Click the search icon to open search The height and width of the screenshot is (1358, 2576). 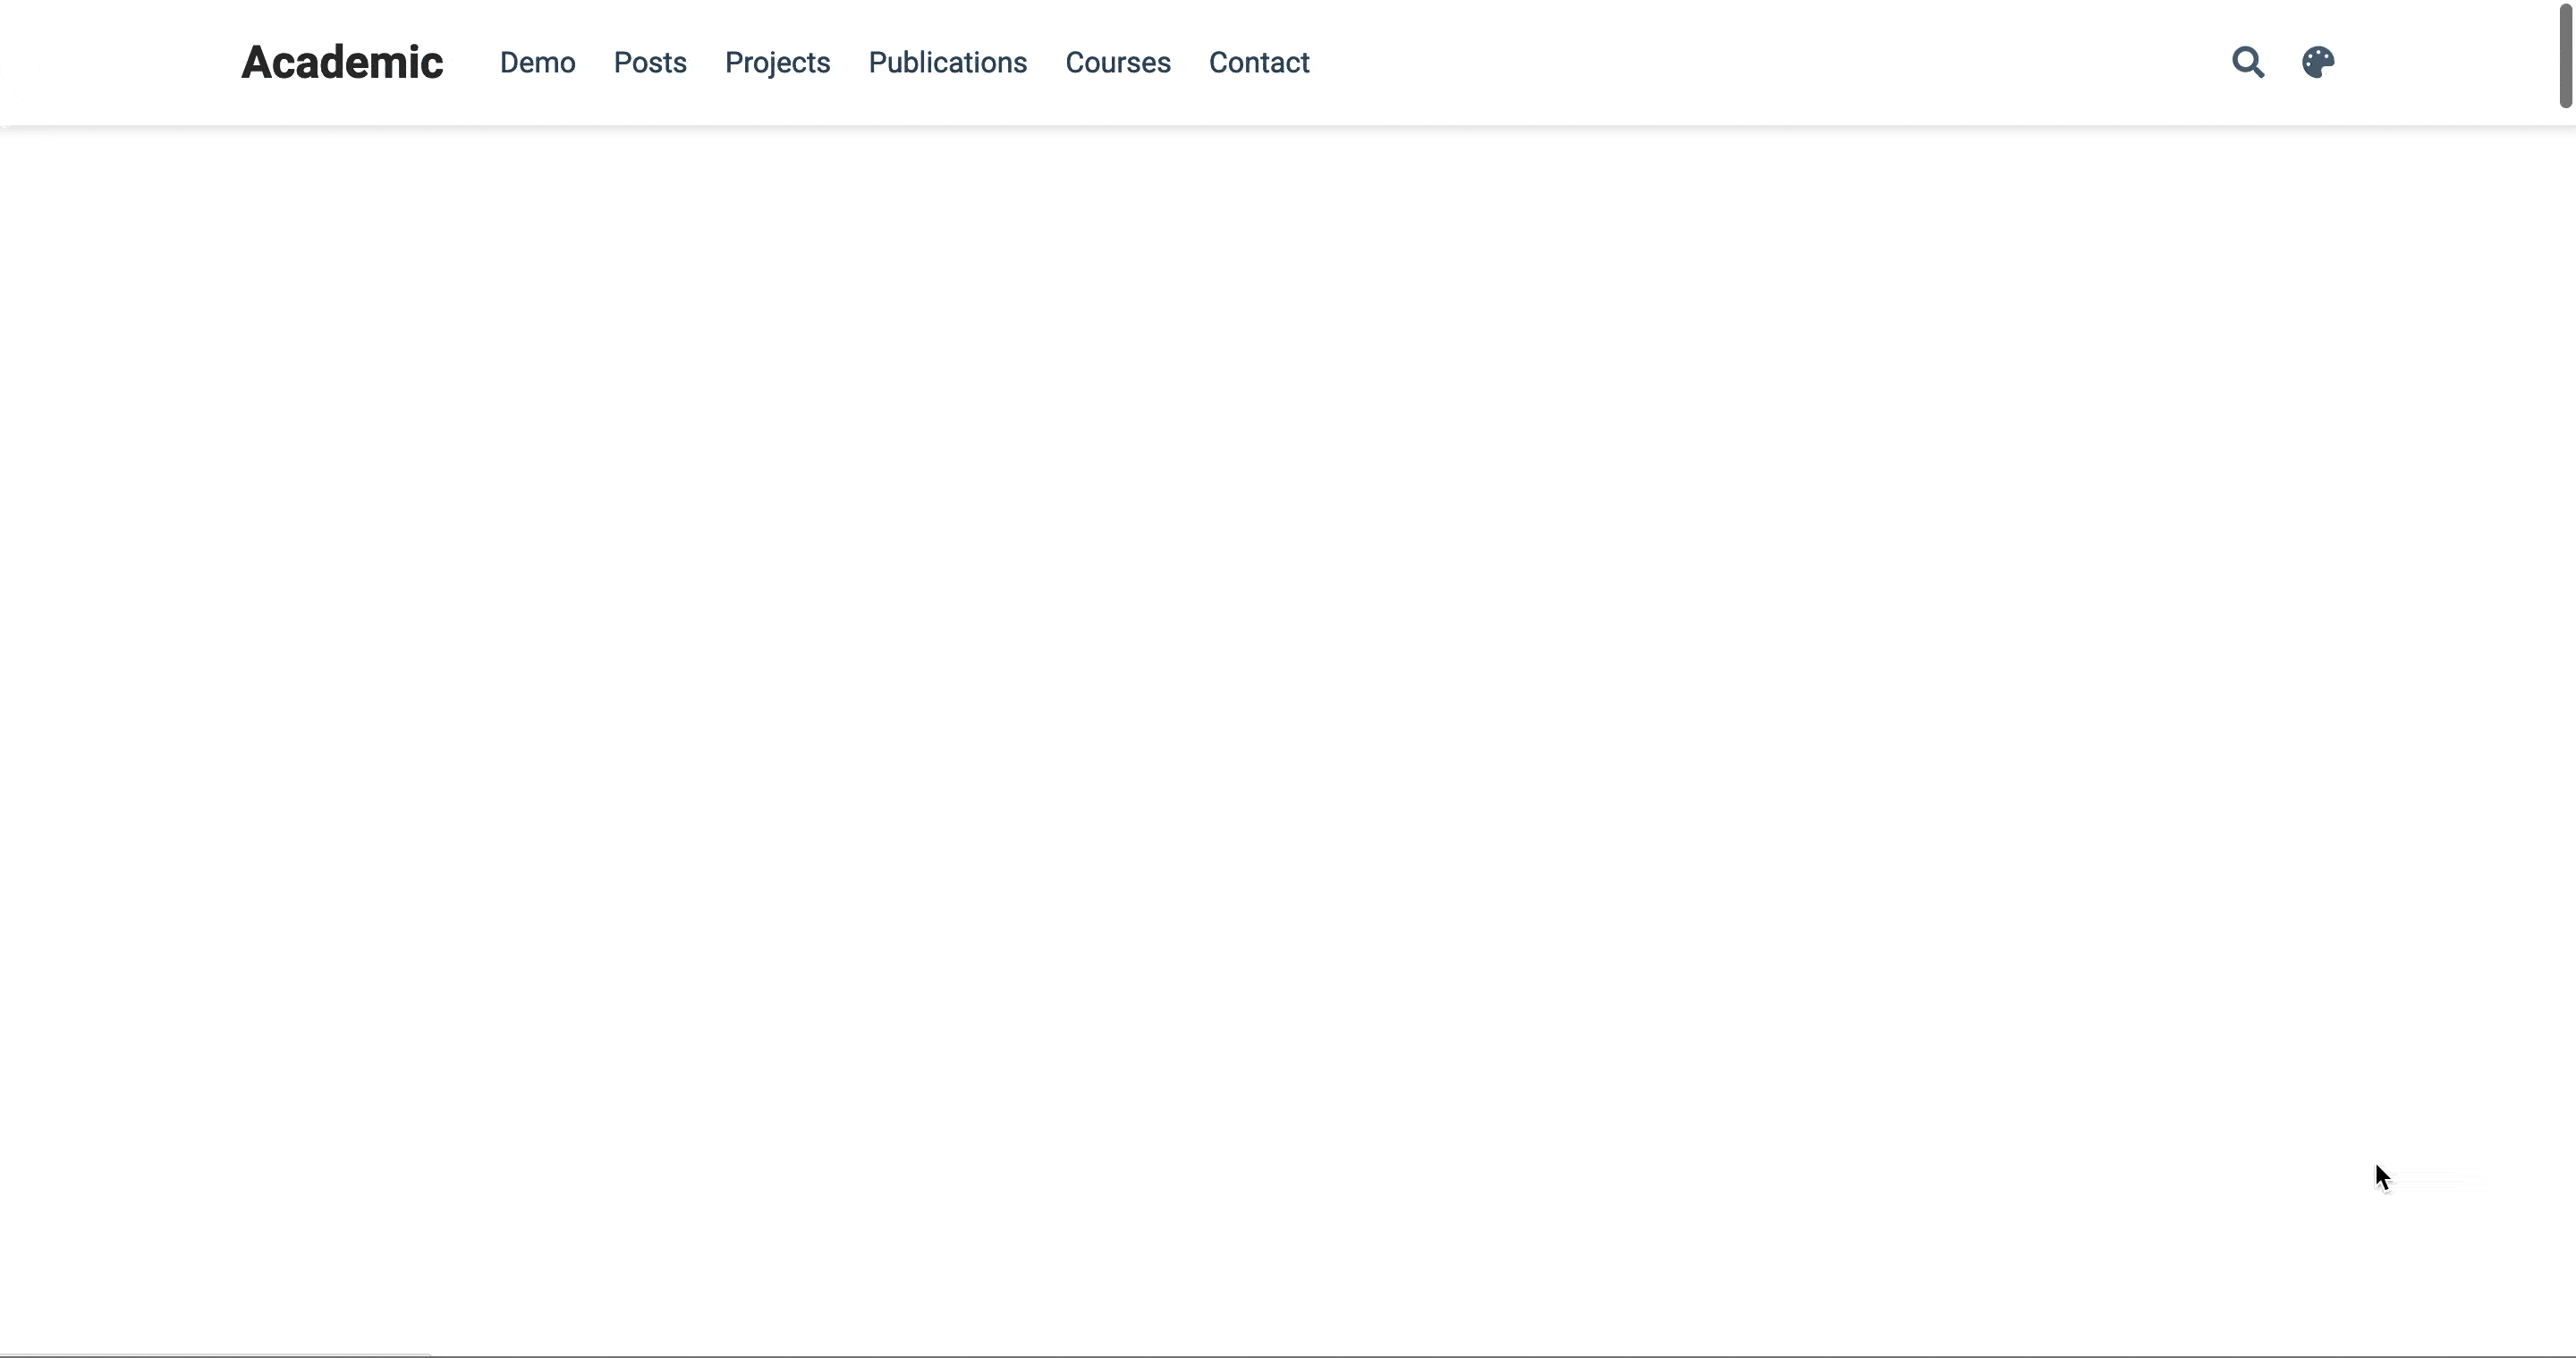pos(2249,62)
